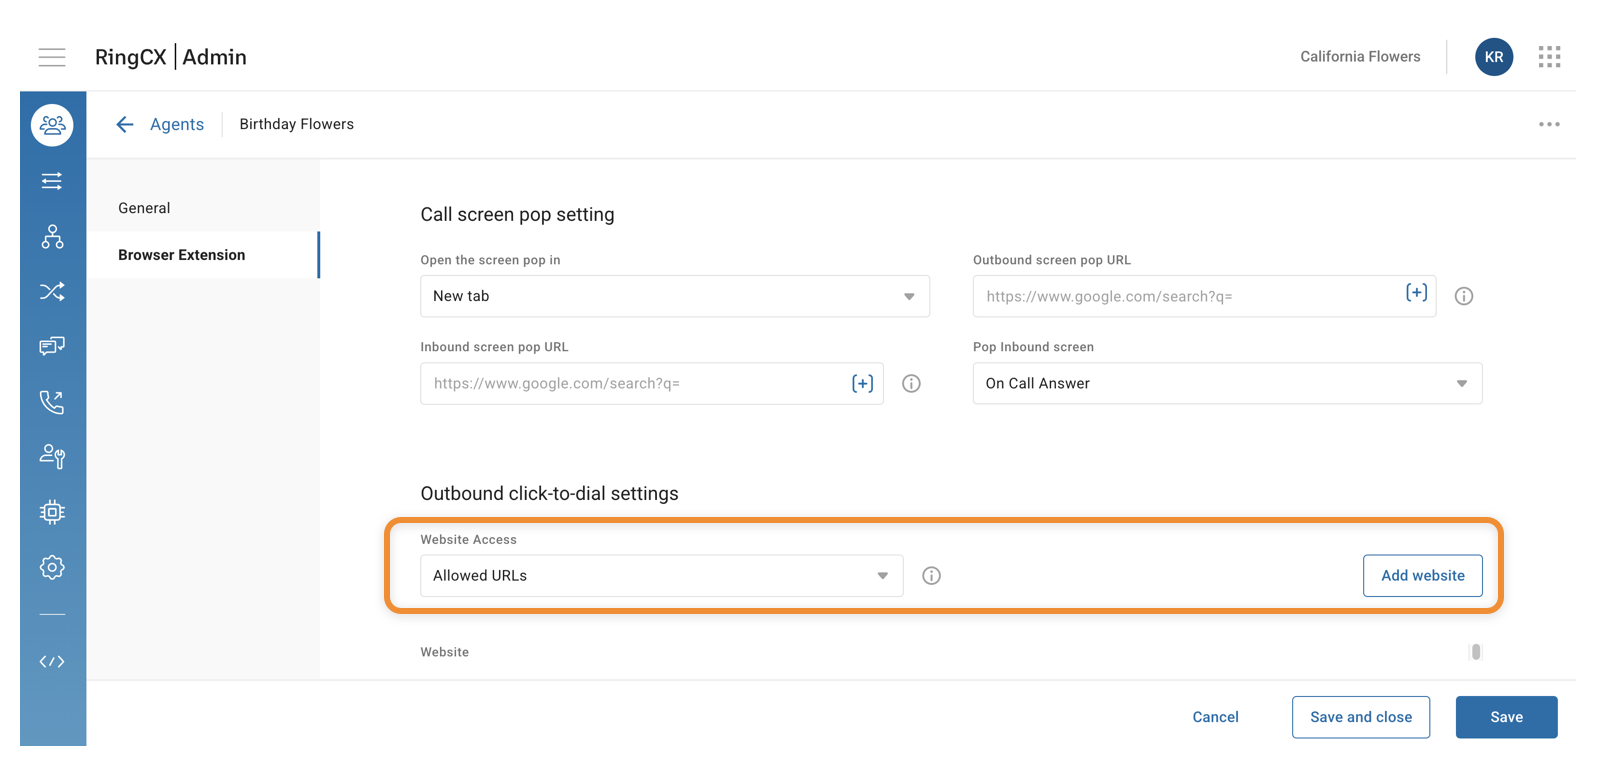Viewport: 1600px width, 776px height.
Task: Show info for Inbound screen pop URL
Action: [911, 384]
